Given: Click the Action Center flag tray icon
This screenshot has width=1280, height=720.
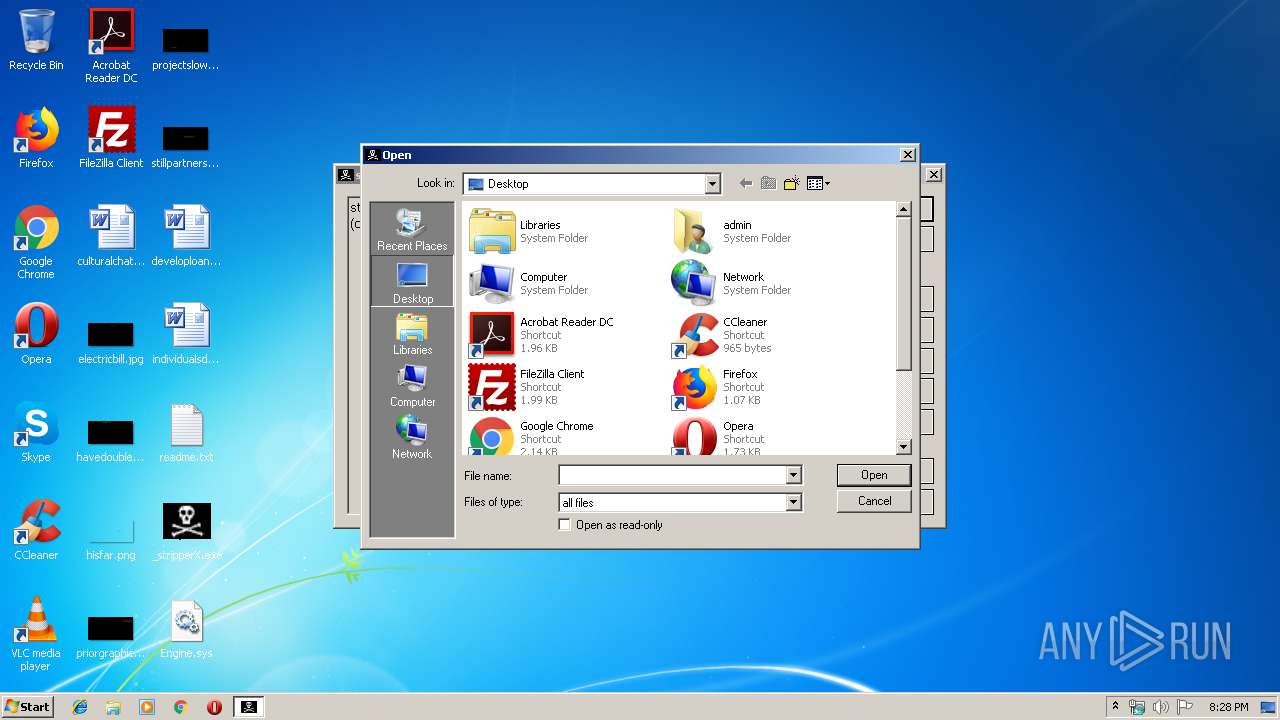Looking at the screenshot, I should 1184,707.
